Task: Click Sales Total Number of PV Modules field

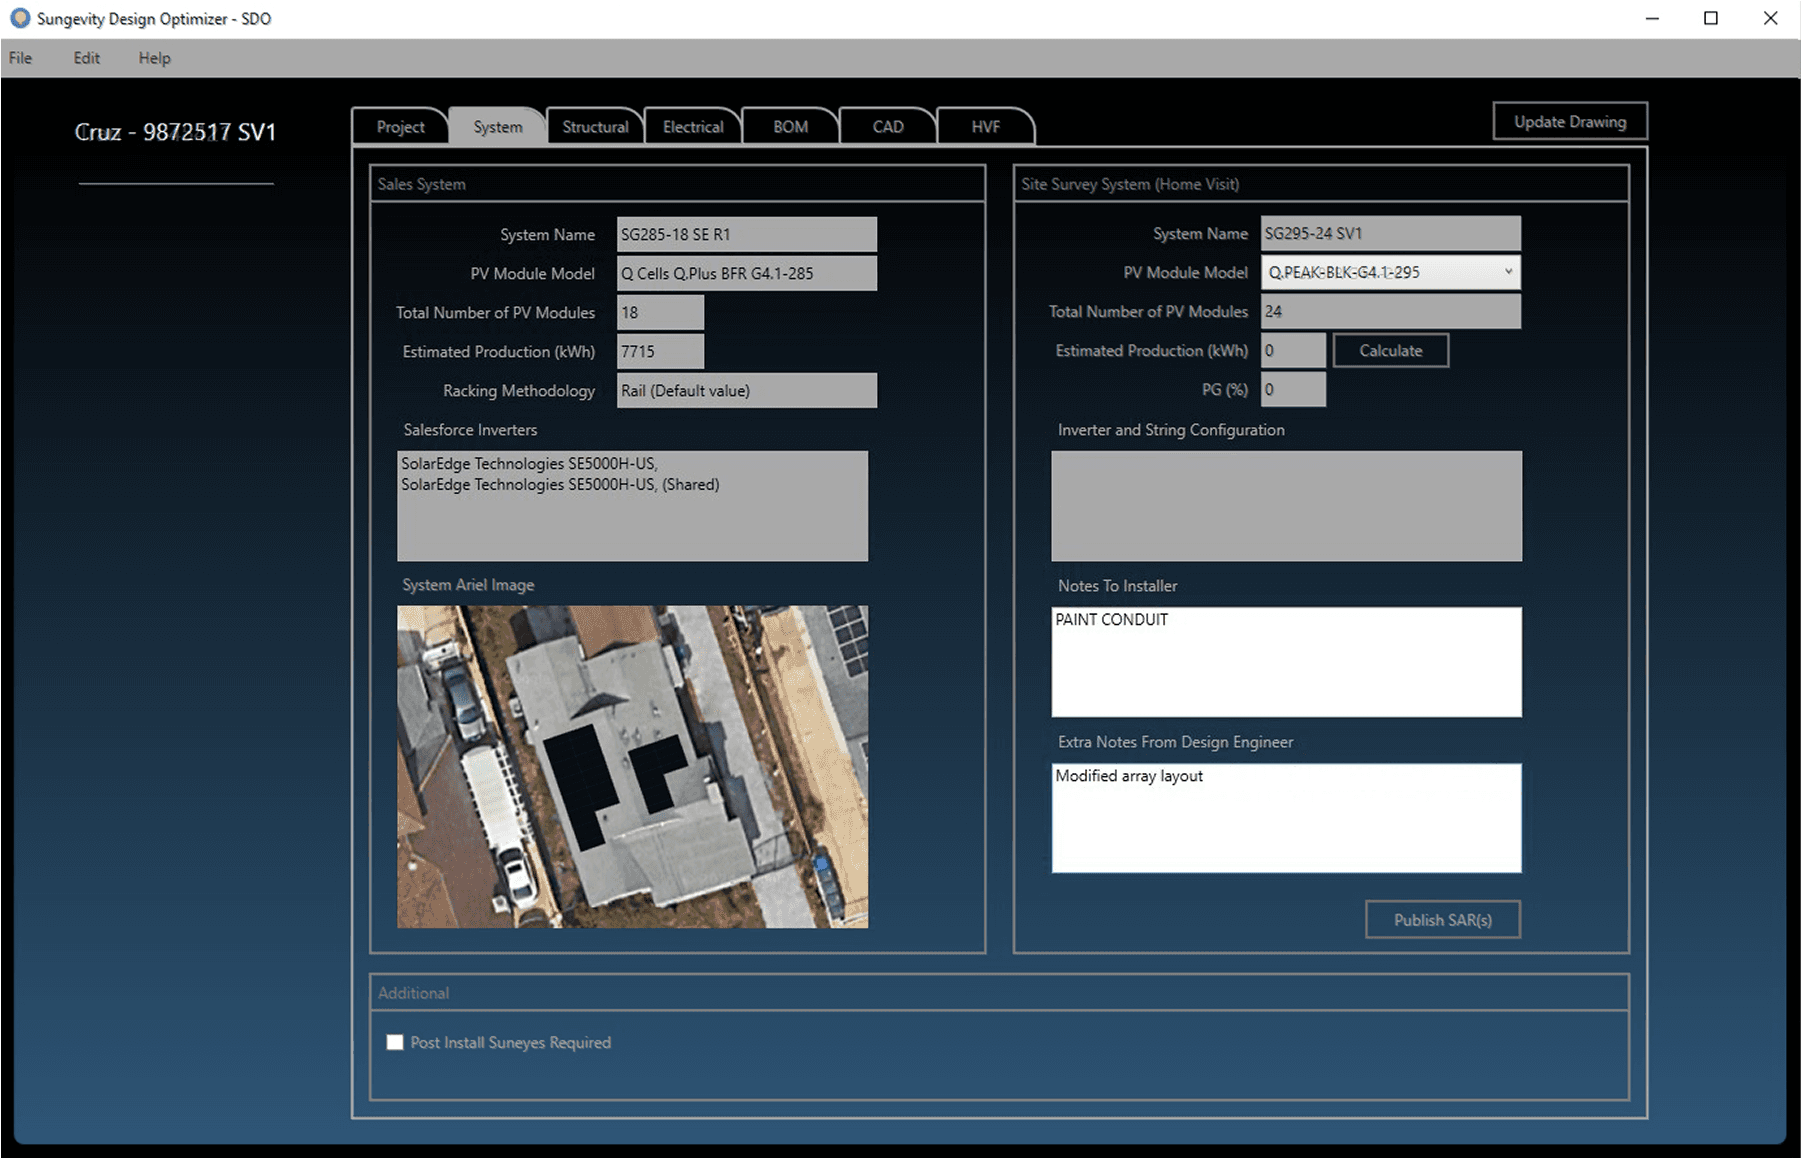Action: tap(660, 312)
